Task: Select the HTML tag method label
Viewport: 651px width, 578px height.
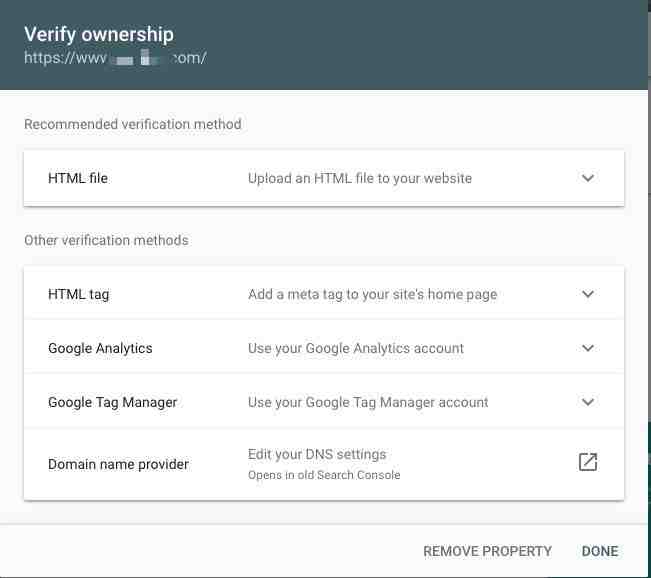Action: (x=78, y=294)
